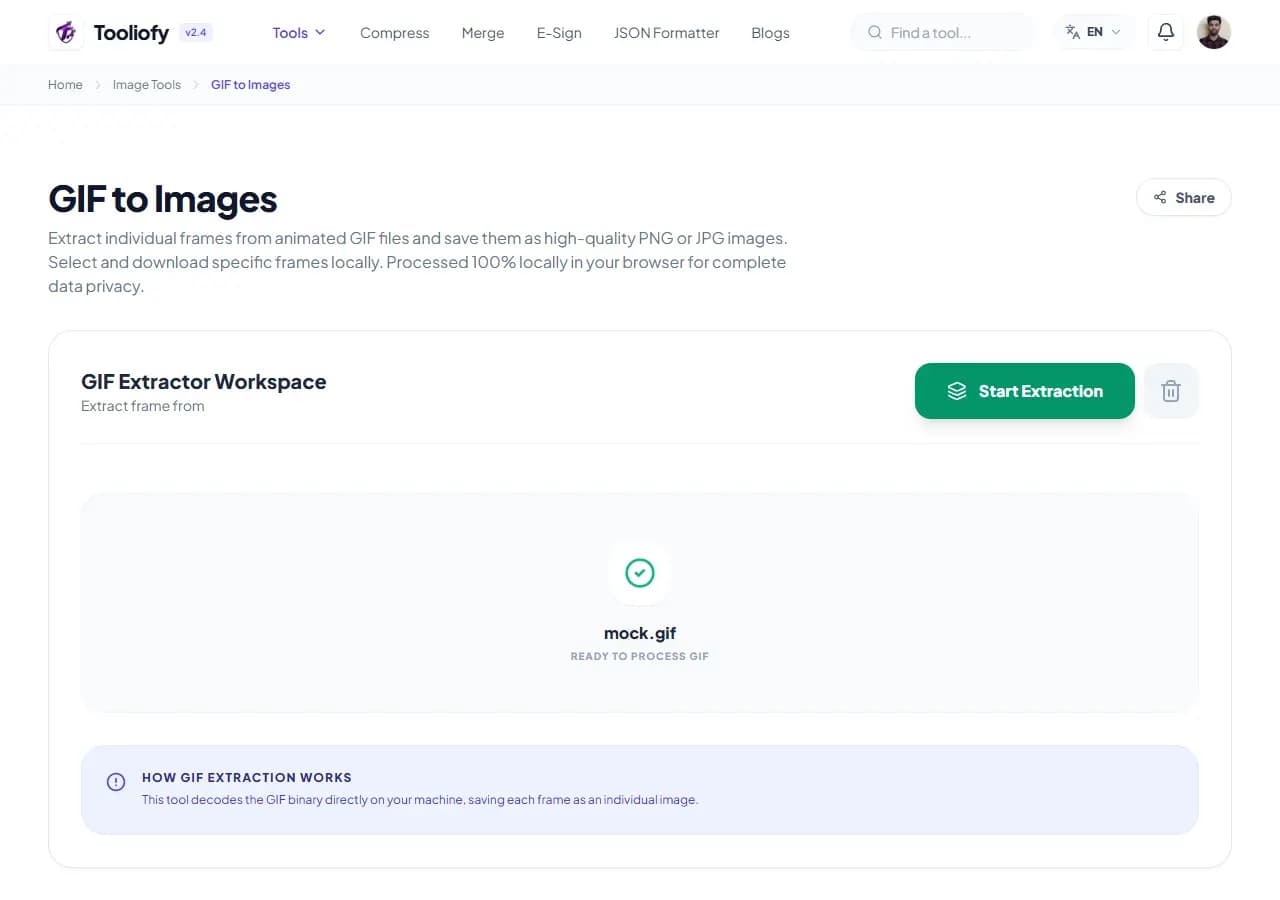The image size is (1280, 900).
Task: Click the search magnifier icon
Action: (x=875, y=32)
